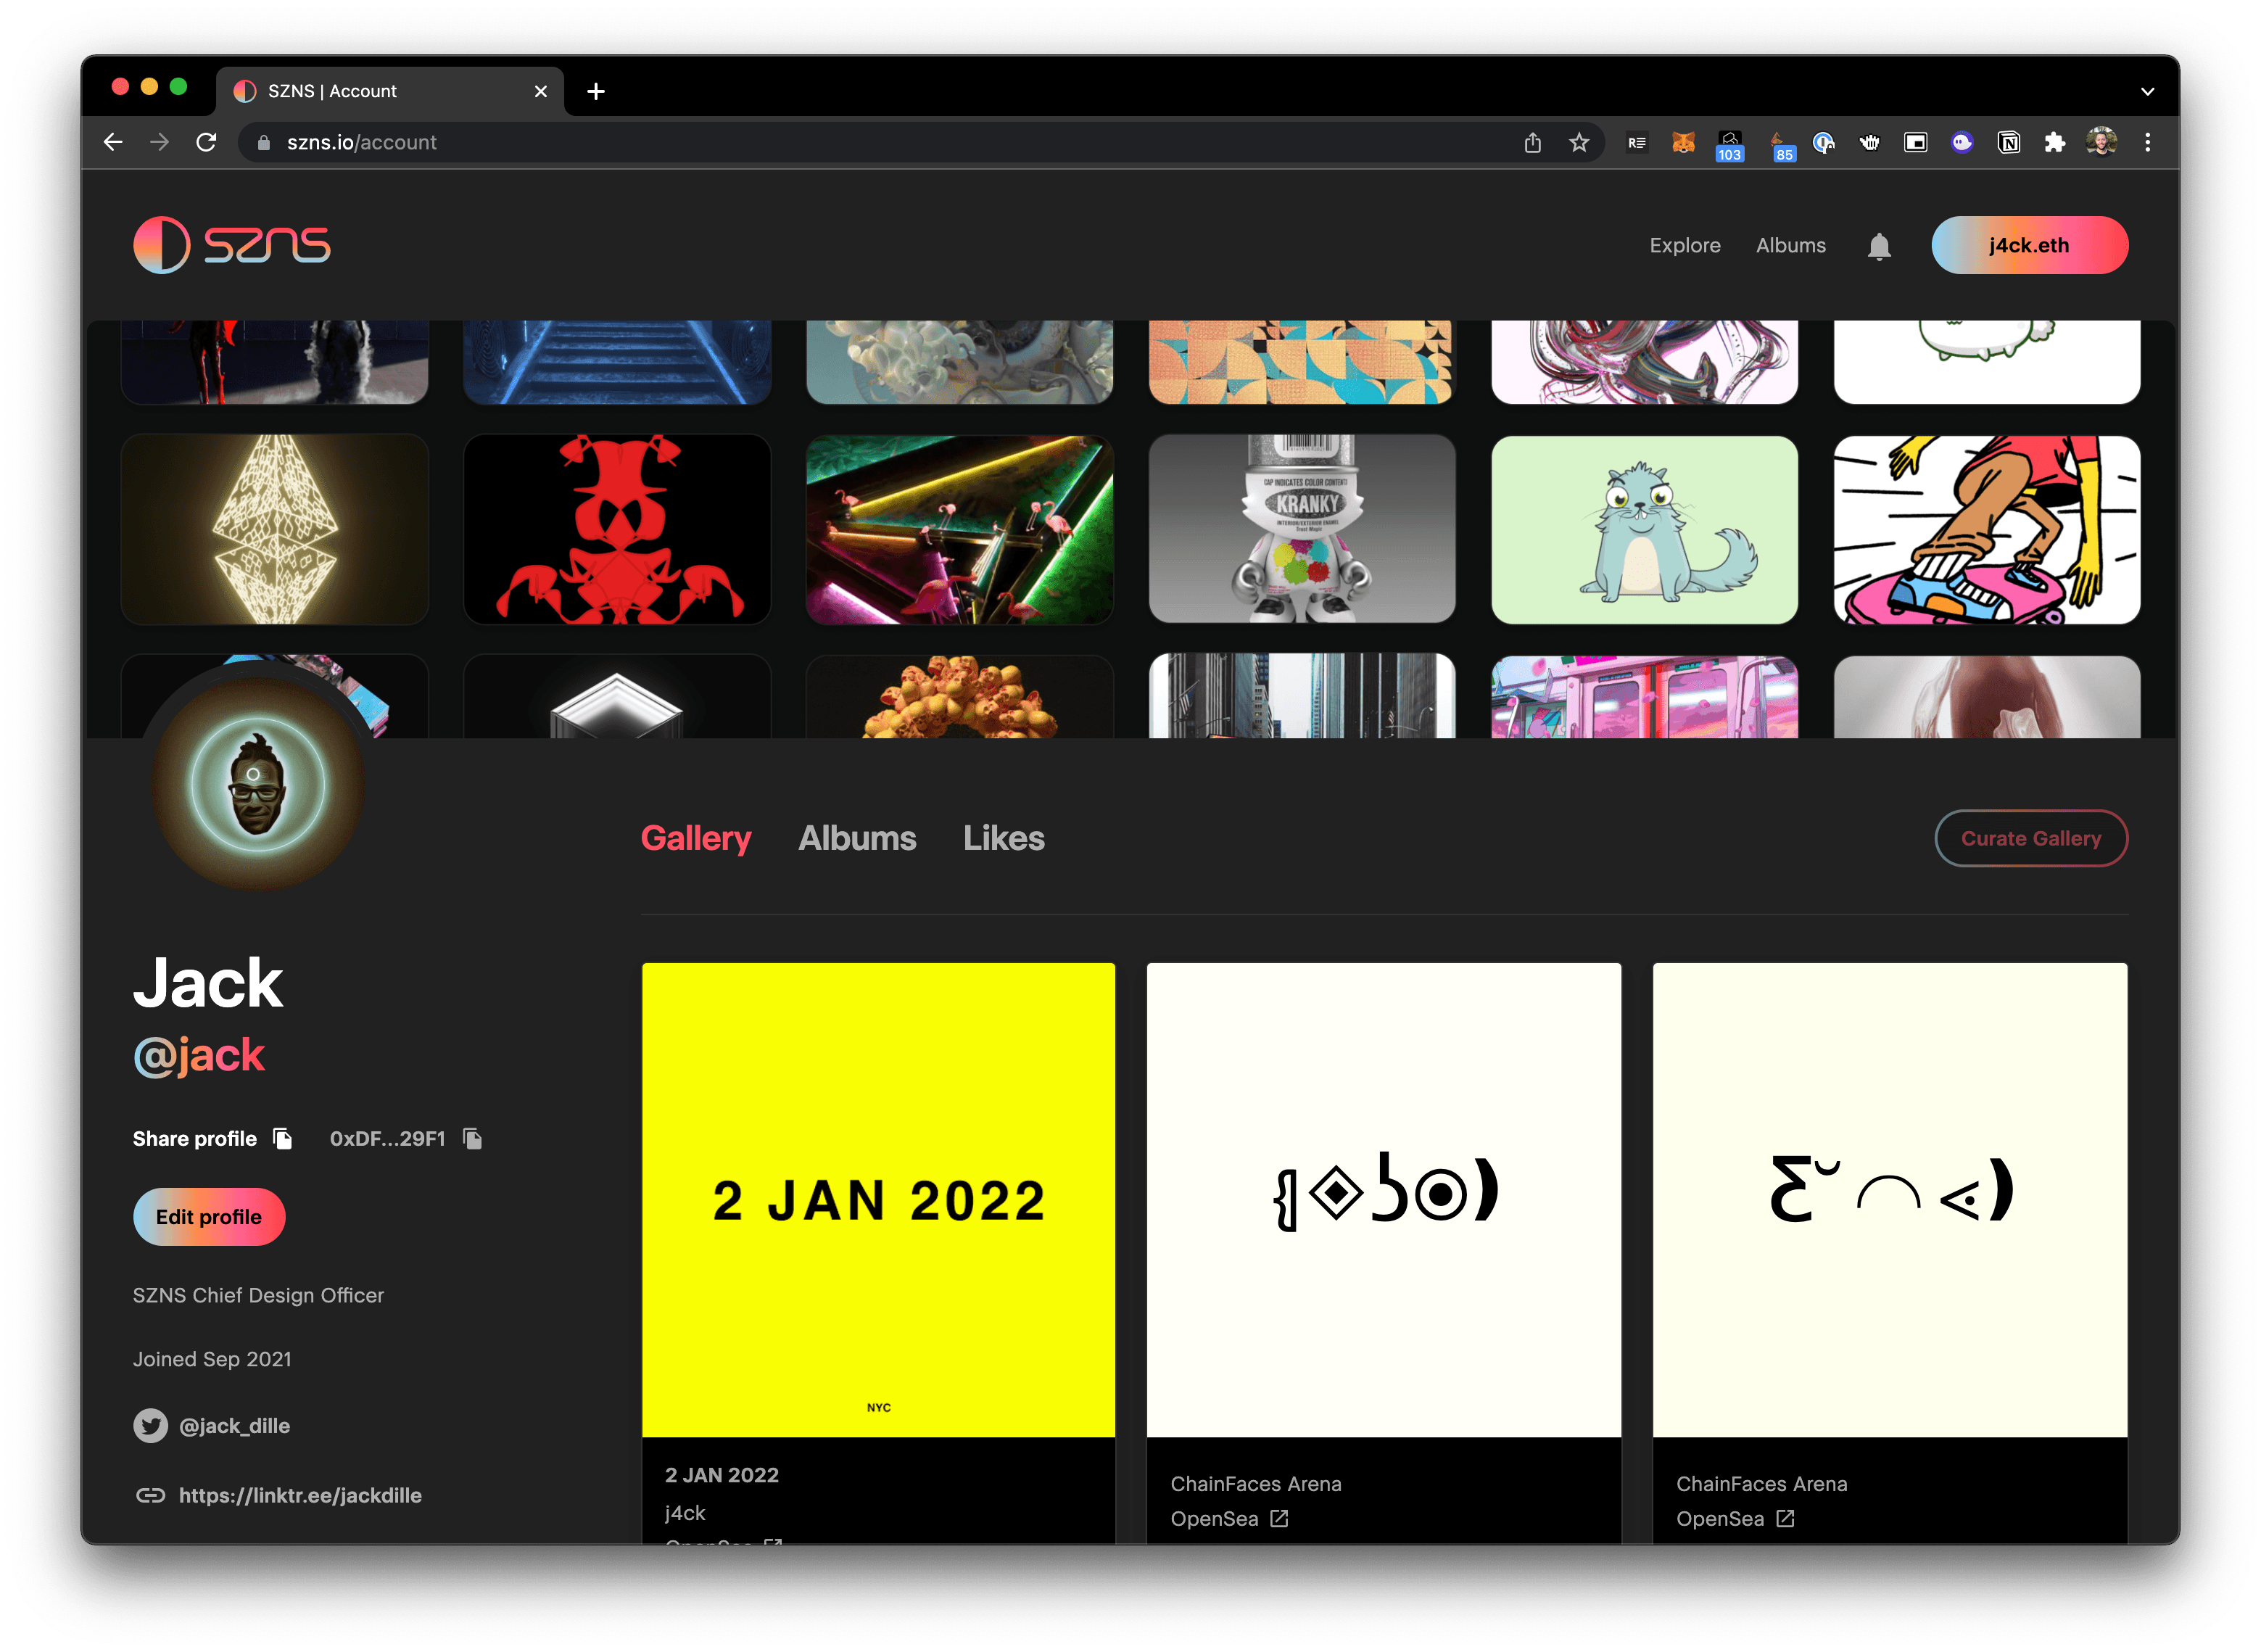The height and width of the screenshot is (1652, 2261).
Task: Open Chrome three-dot menu
Action: 2147,142
